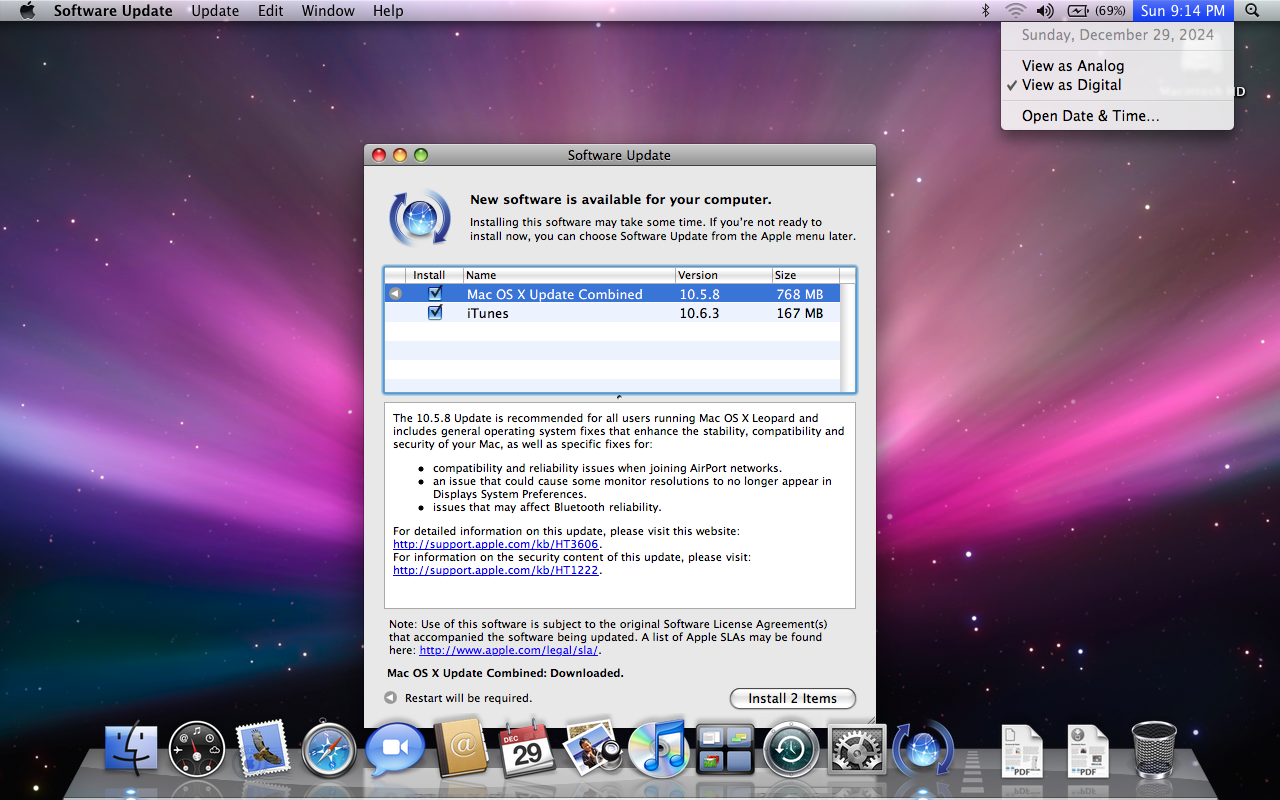Click version 10.5.8 cell
The height and width of the screenshot is (800, 1280).
700,294
